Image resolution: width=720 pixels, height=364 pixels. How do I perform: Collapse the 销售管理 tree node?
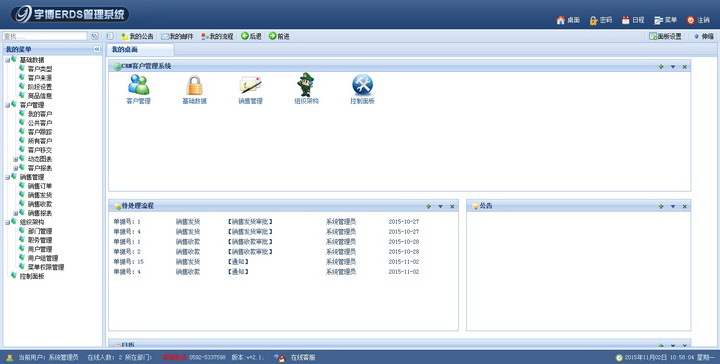(7, 177)
